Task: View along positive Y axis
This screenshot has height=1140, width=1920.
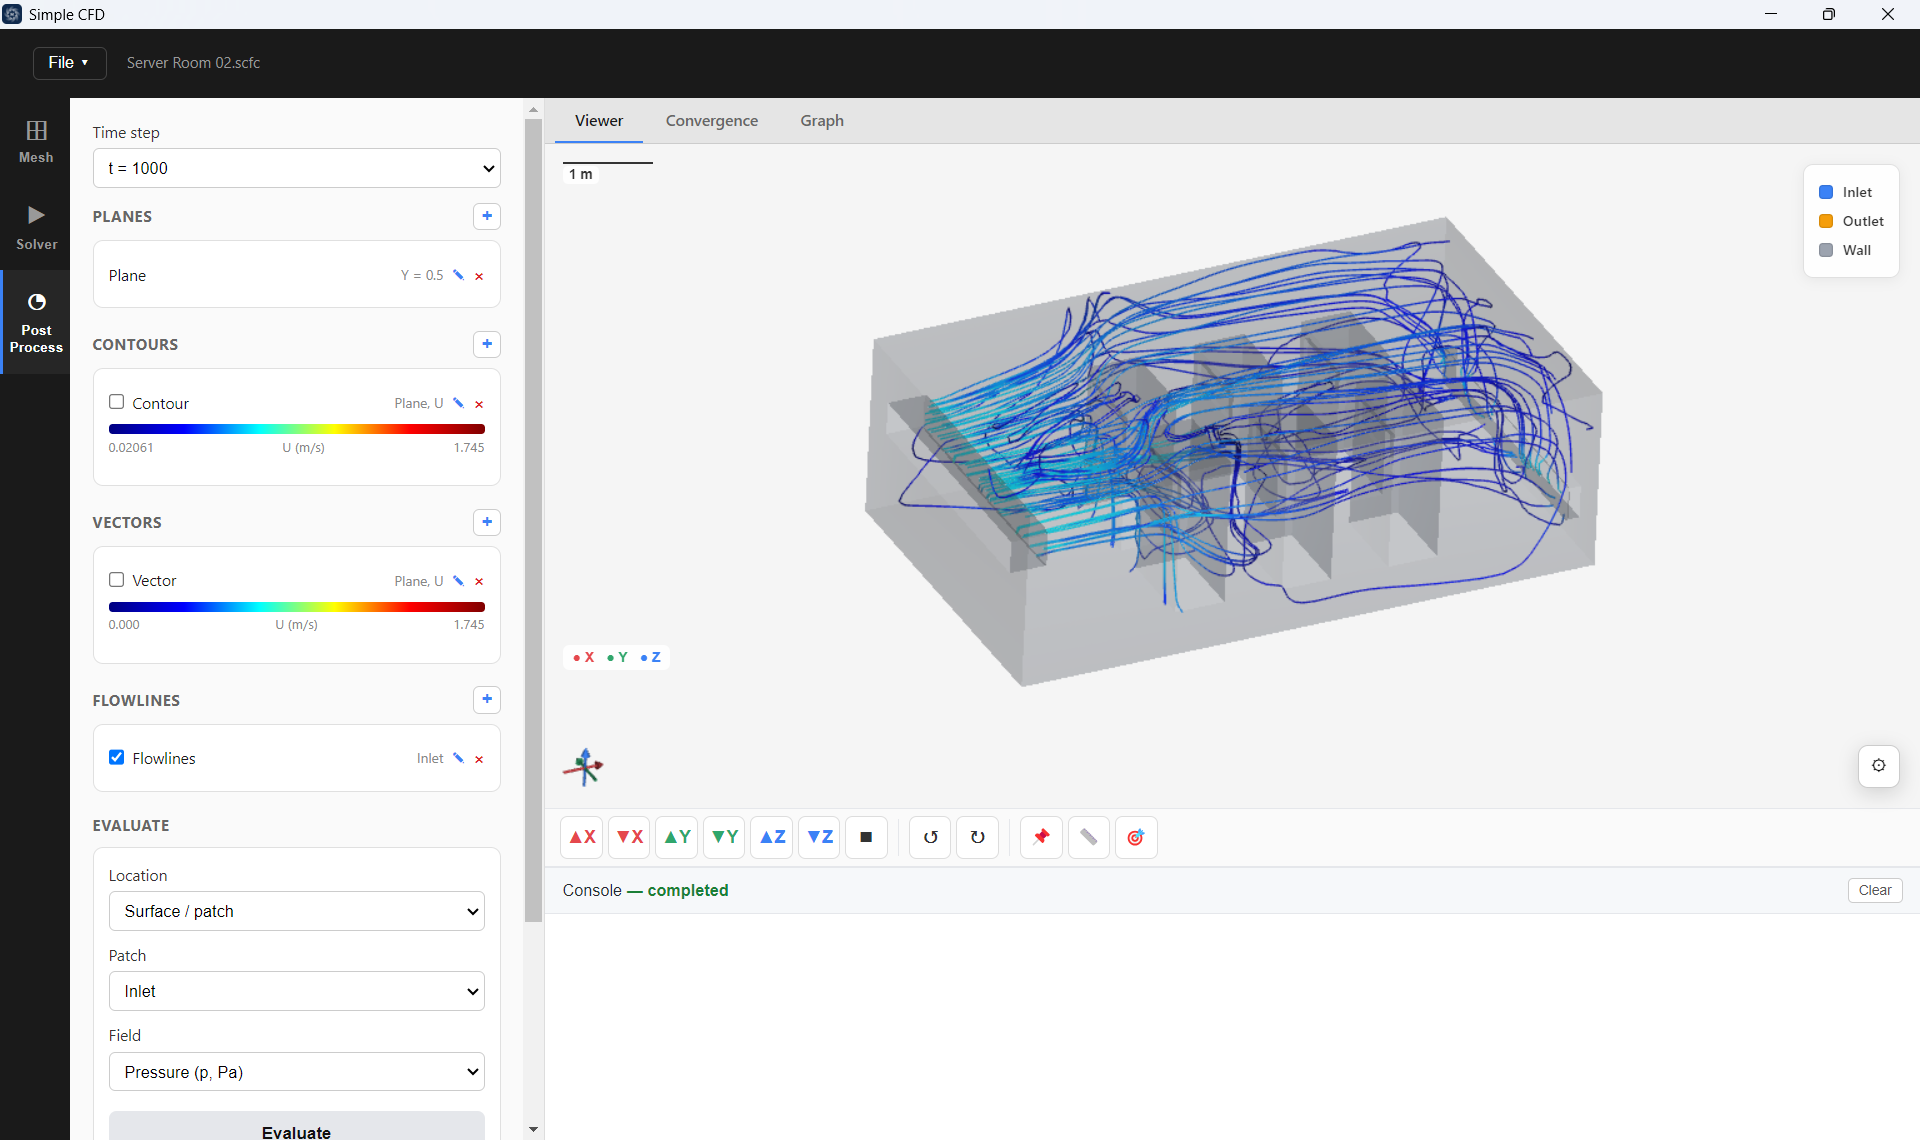Action: click(x=677, y=837)
